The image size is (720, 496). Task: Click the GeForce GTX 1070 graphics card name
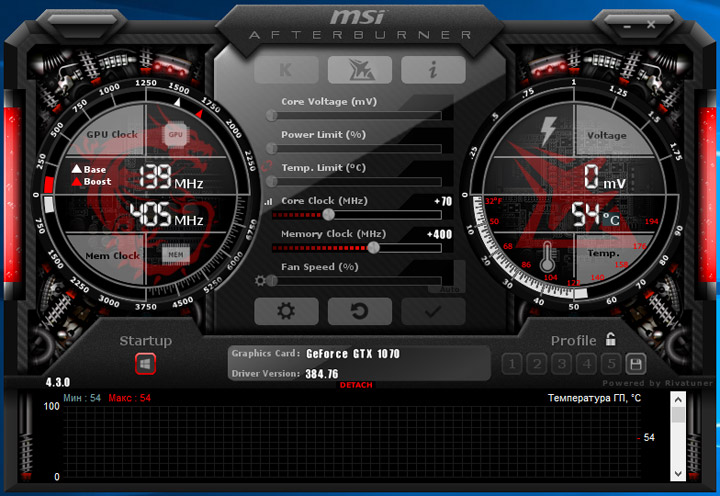[x=353, y=354]
